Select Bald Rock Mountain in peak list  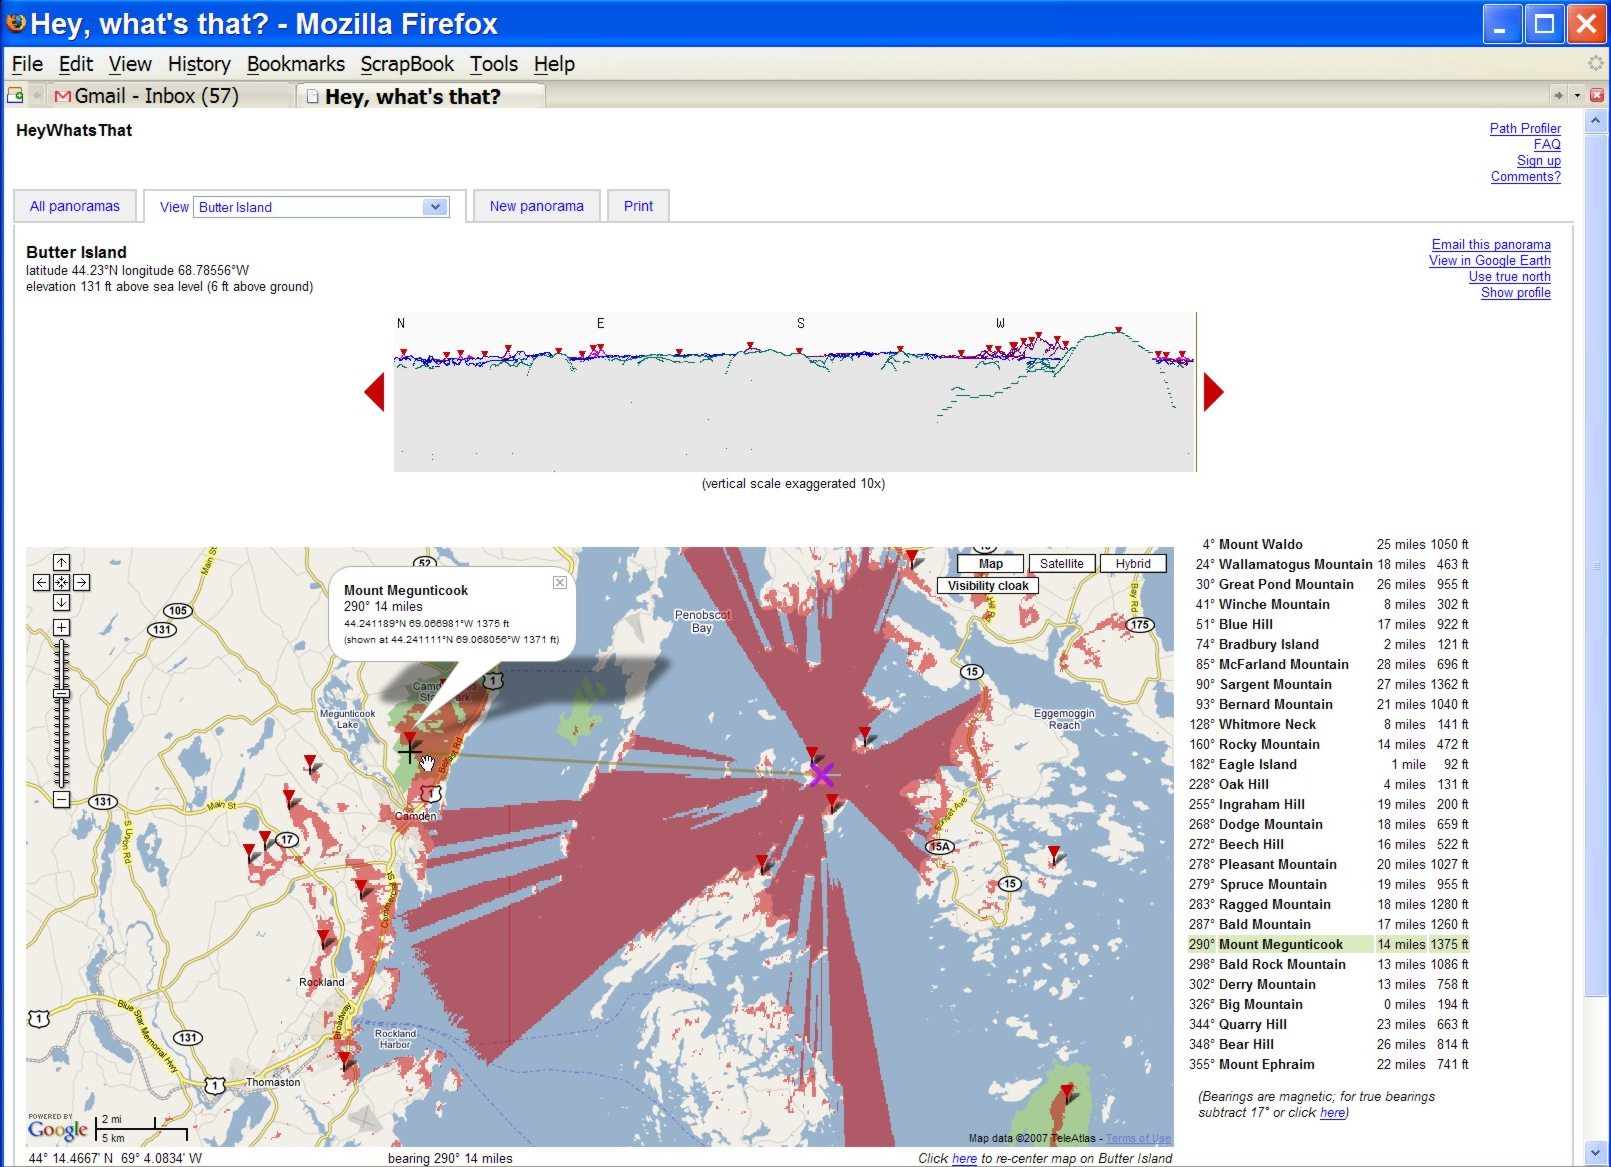(1327, 964)
